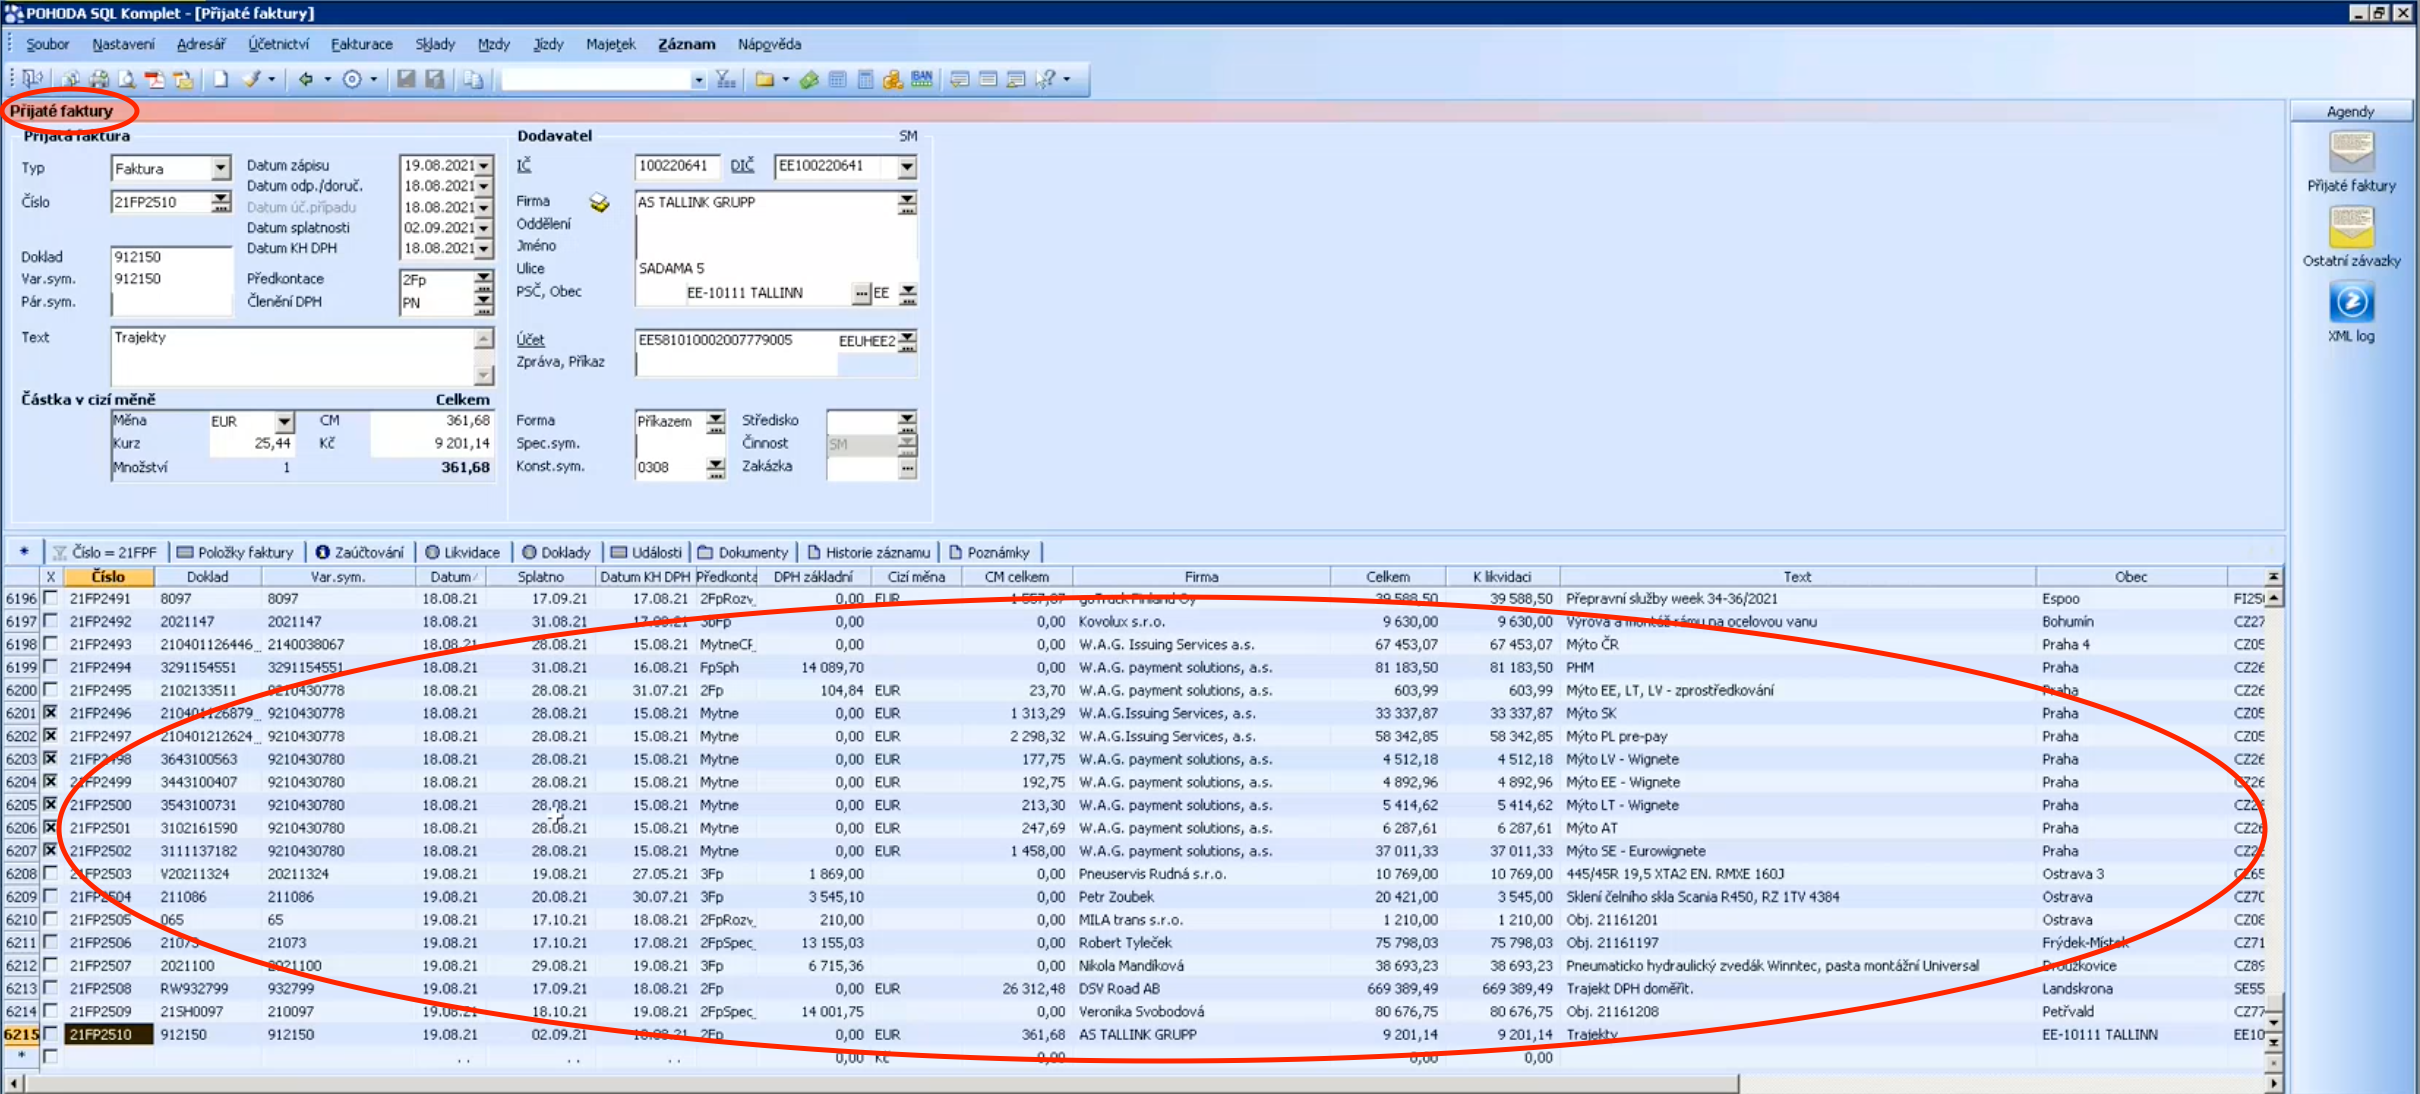Uncheck the X box for row 21FP2496
Image resolution: width=2420 pixels, height=1094 pixels.
pos(50,713)
